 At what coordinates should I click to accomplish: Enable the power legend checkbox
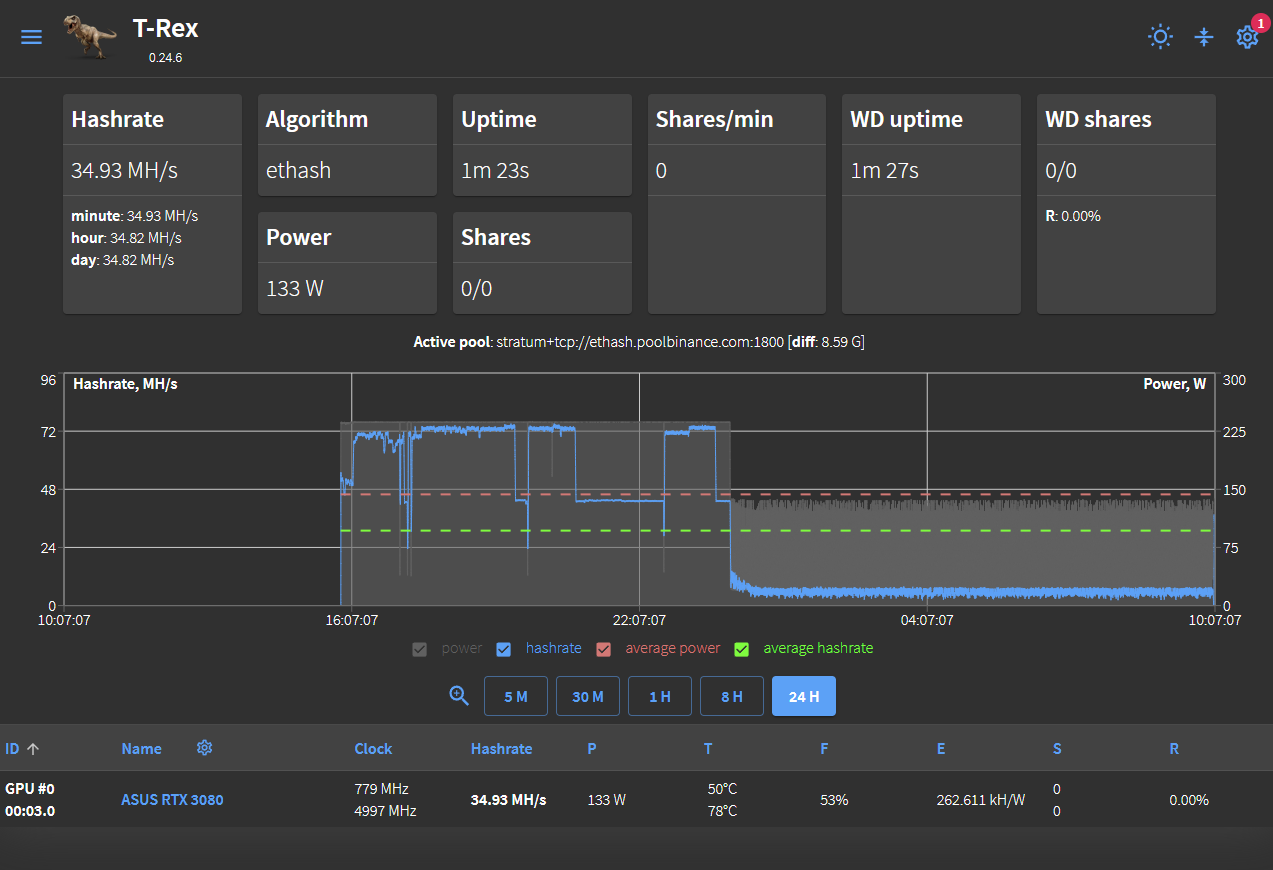coord(419,649)
